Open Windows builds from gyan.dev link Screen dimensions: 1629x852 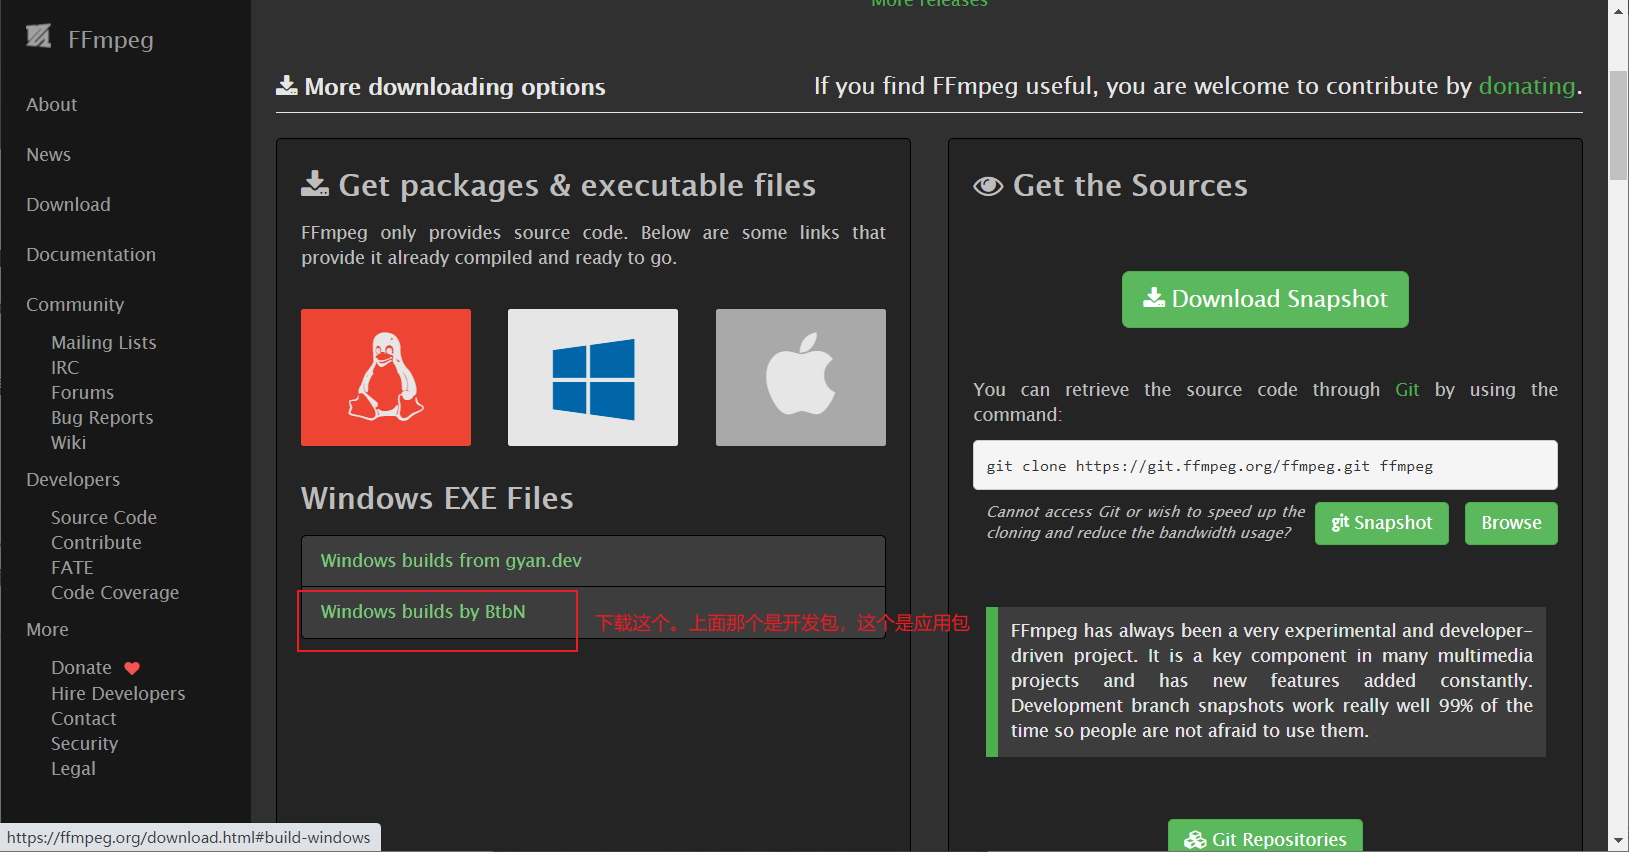451,561
